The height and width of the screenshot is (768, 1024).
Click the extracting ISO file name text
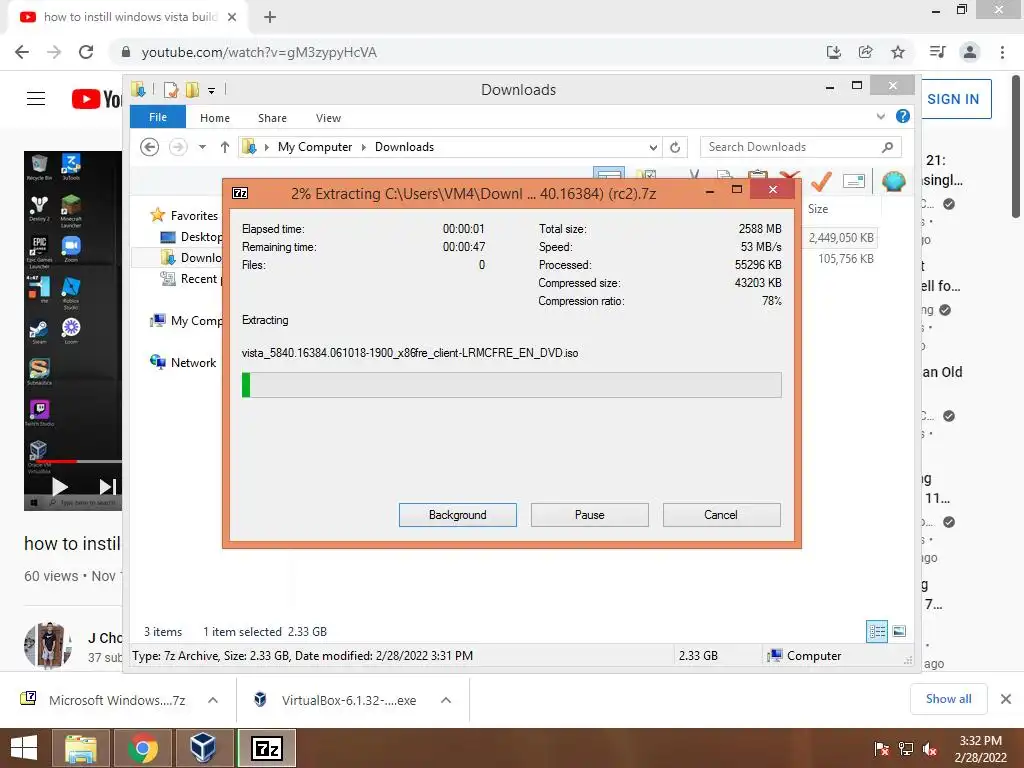pos(409,353)
